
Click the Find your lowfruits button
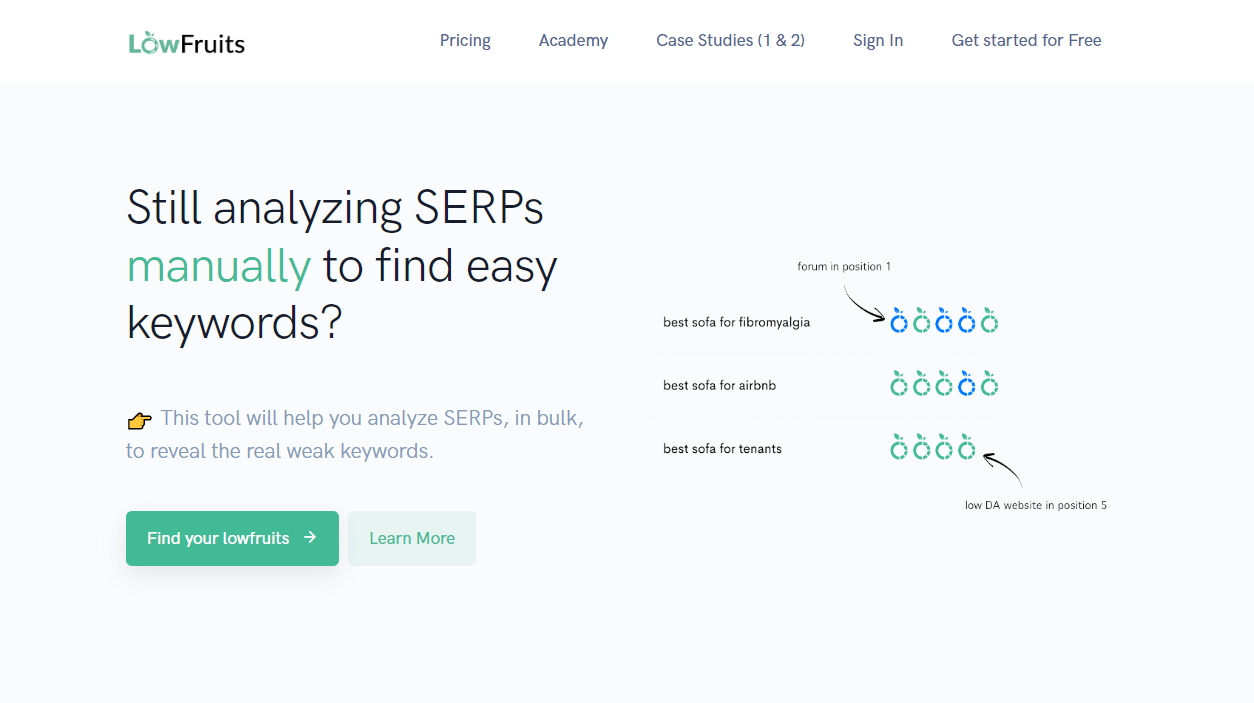pyautogui.click(x=232, y=538)
